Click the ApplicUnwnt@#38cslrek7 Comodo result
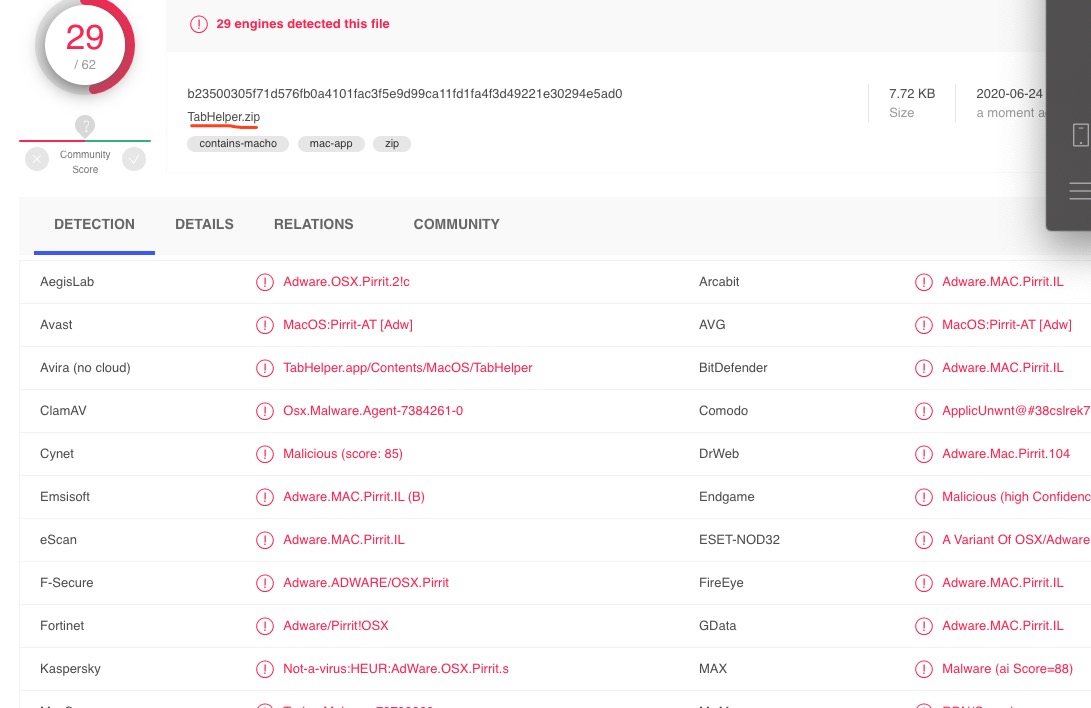Image resolution: width=1091 pixels, height=708 pixels. click(x=1016, y=411)
